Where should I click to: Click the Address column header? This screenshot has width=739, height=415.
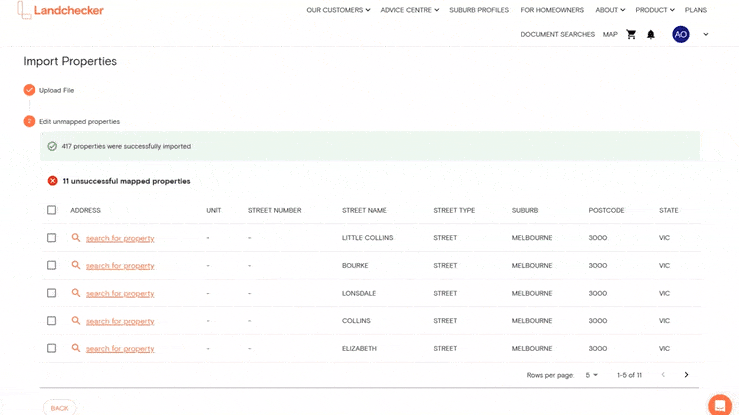[x=85, y=210]
